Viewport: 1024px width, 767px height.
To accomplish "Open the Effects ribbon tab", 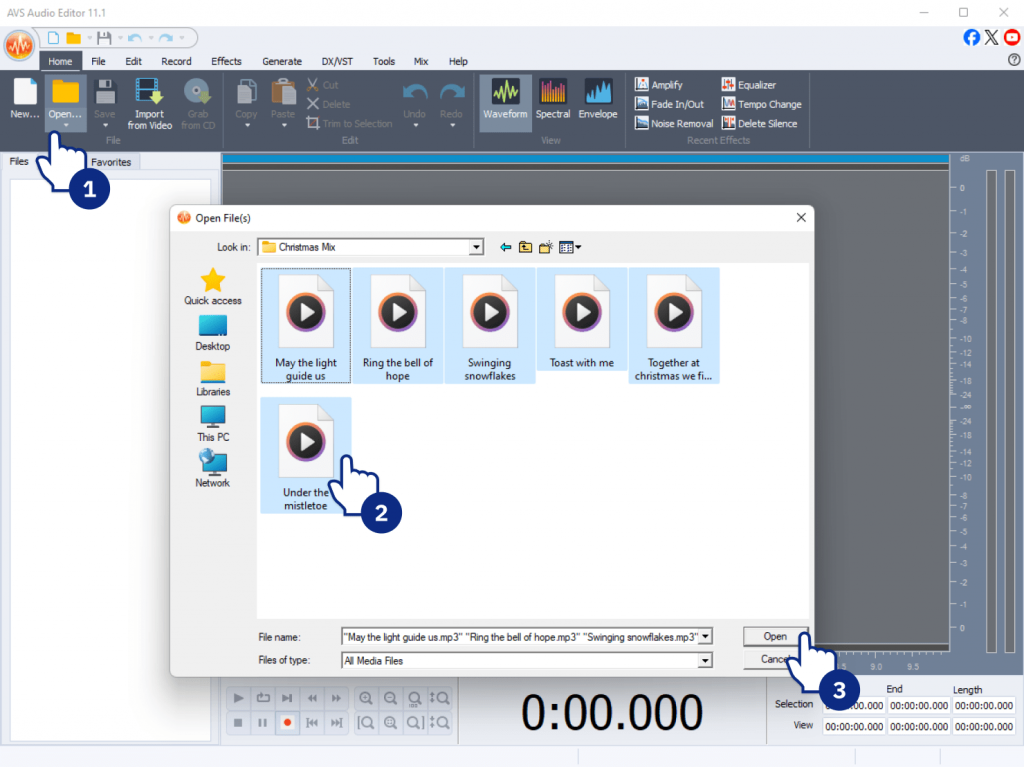I will point(226,61).
